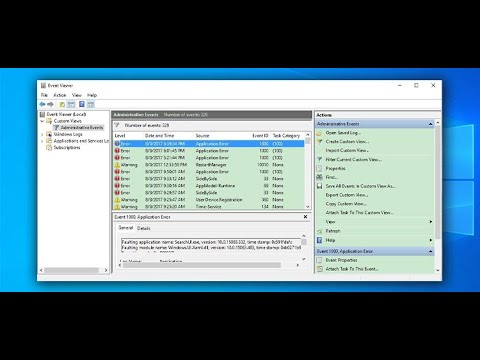Sort by the Task Category column header
This screenshot has height=360, width=480.
[x=287, y=136]
